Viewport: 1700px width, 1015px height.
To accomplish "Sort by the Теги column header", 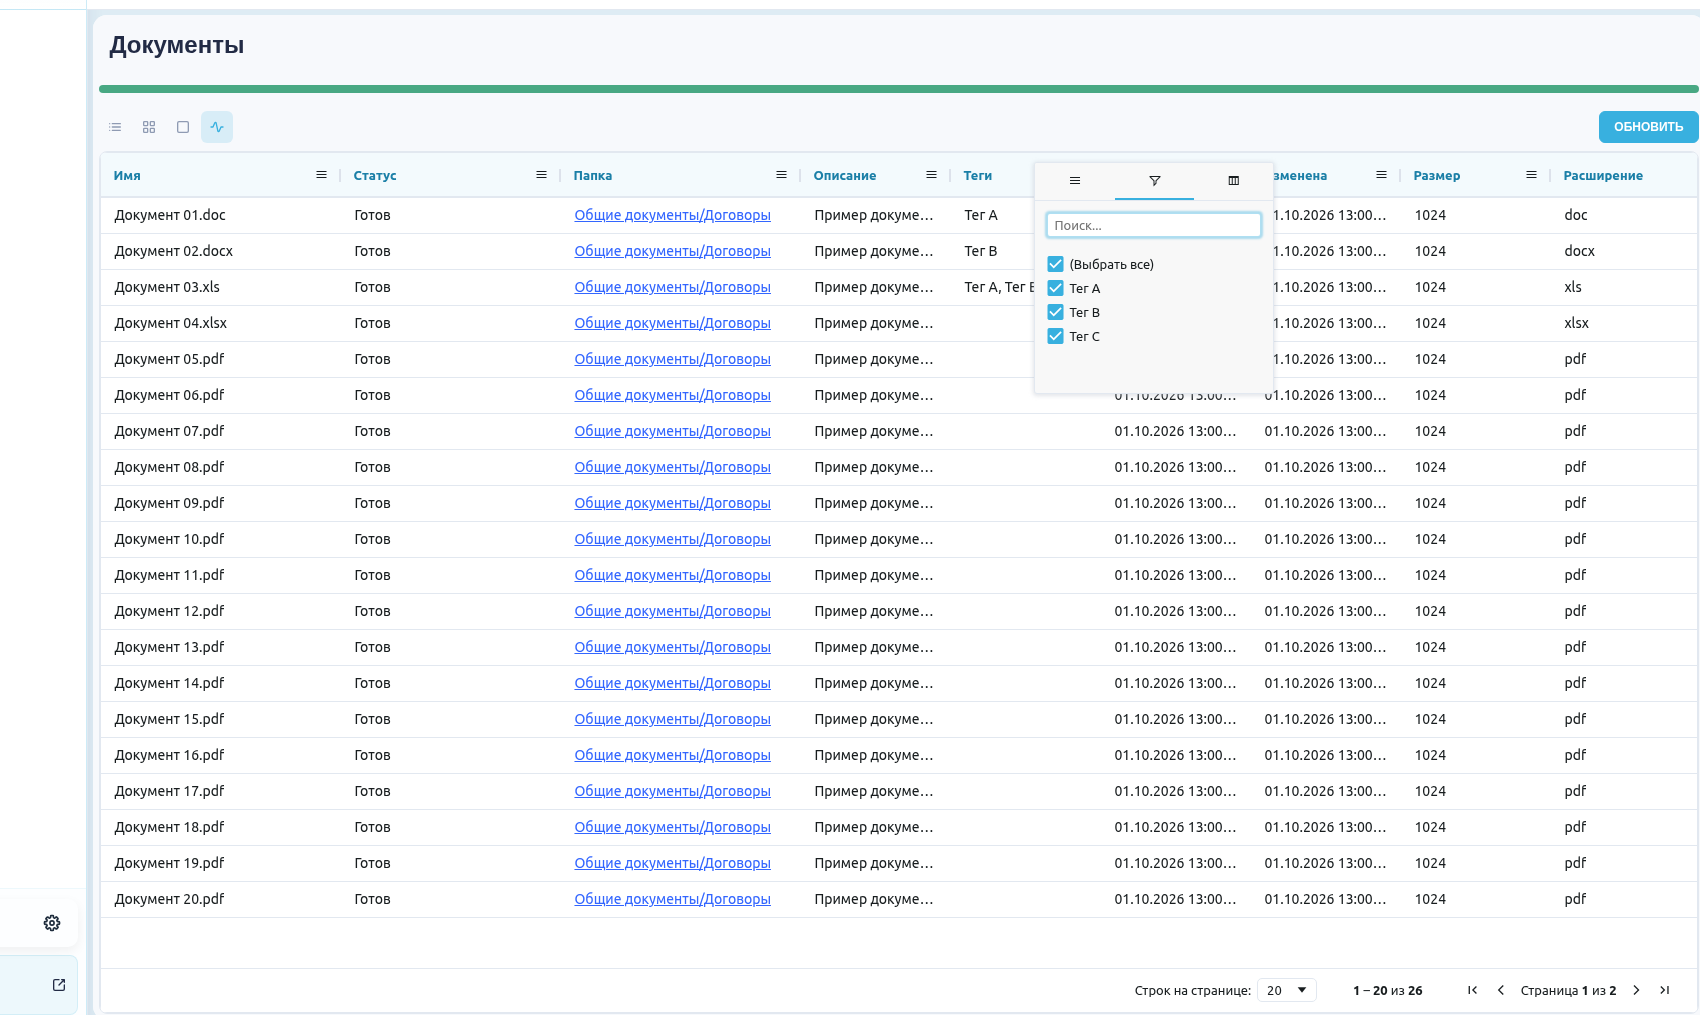I will coord(977,175).
